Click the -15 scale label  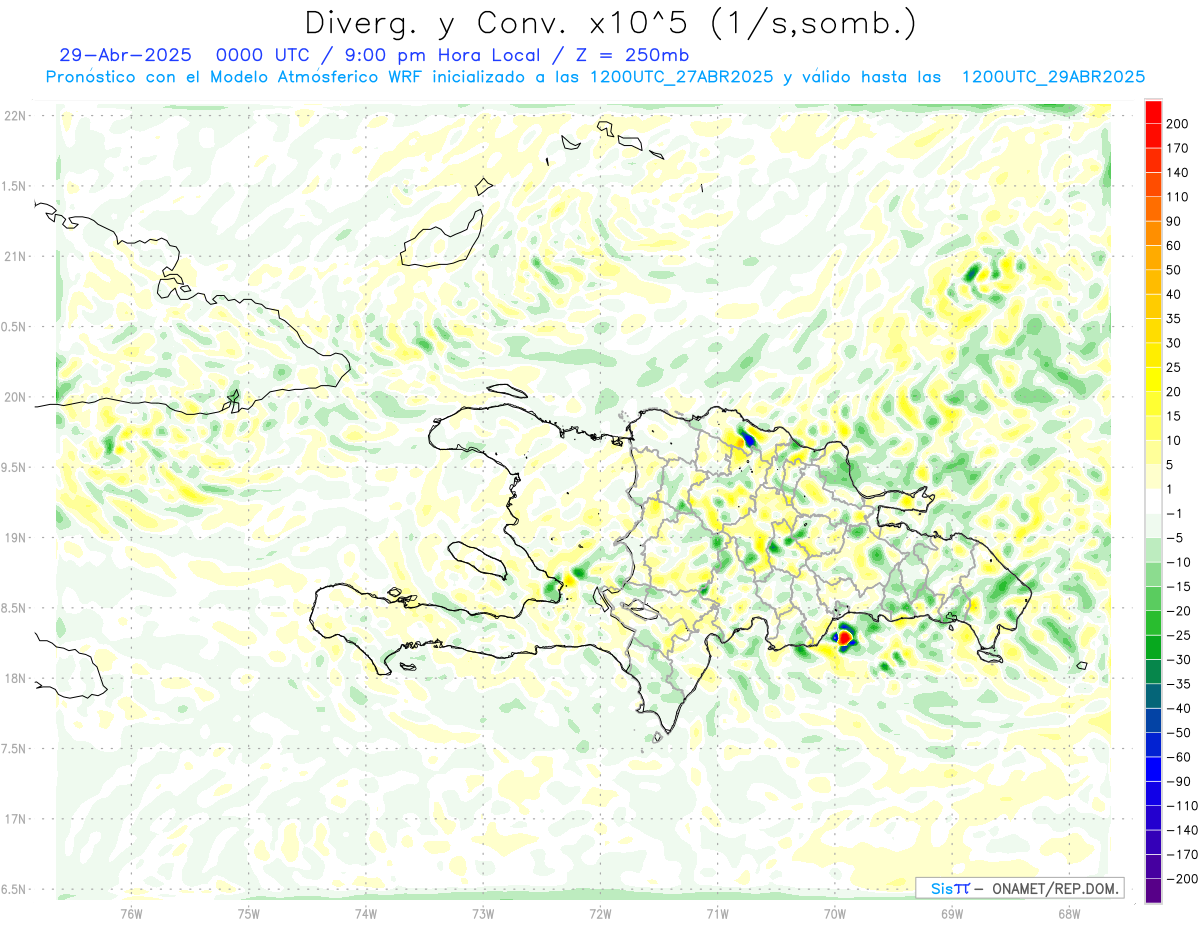click(1176, 586)
